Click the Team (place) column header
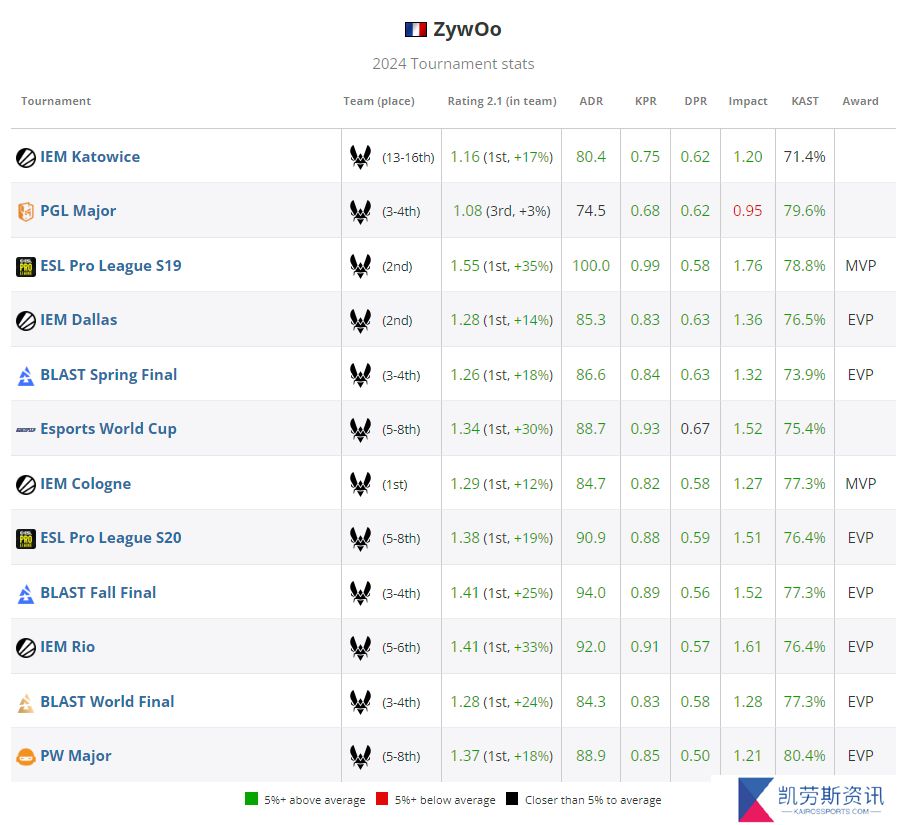911x825 pixels. click(379, 101)
